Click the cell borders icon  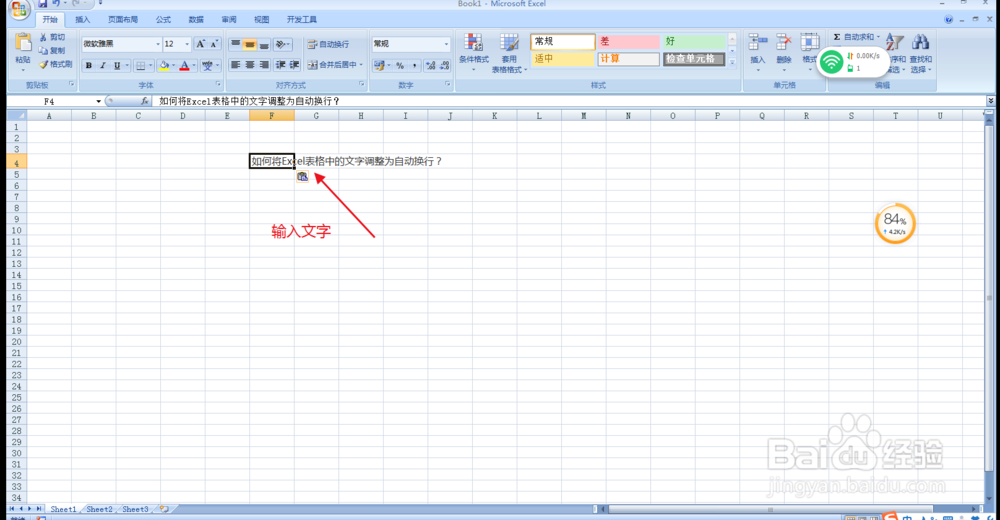pyautogui.click(x=140, y=65)
